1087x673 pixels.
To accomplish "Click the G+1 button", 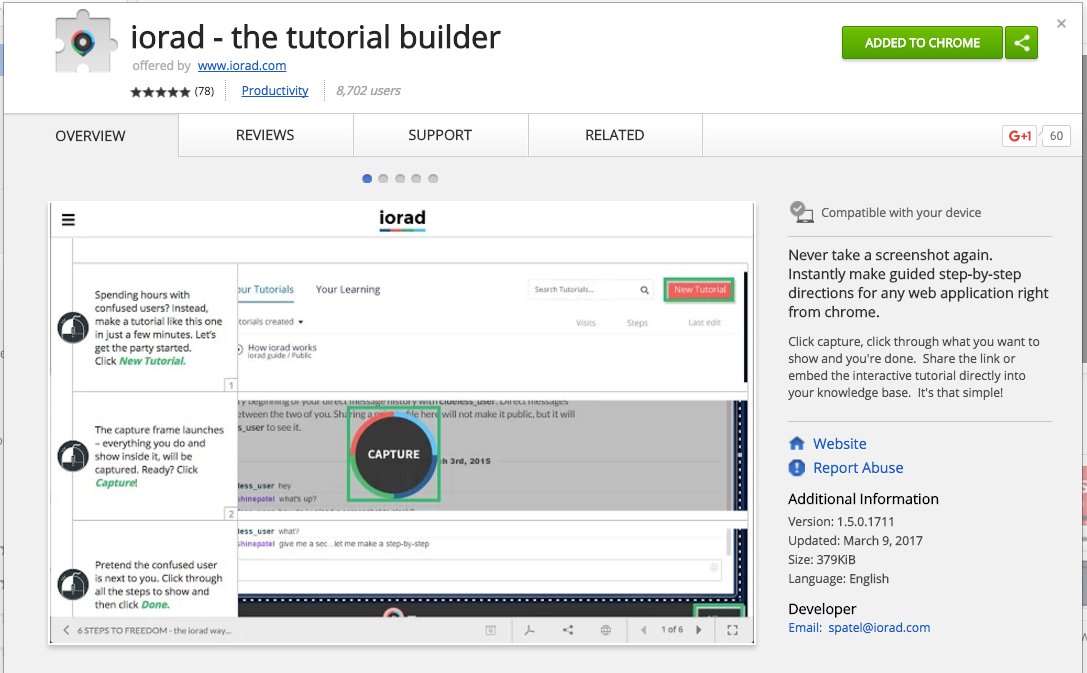I will tap(1019, 136).
